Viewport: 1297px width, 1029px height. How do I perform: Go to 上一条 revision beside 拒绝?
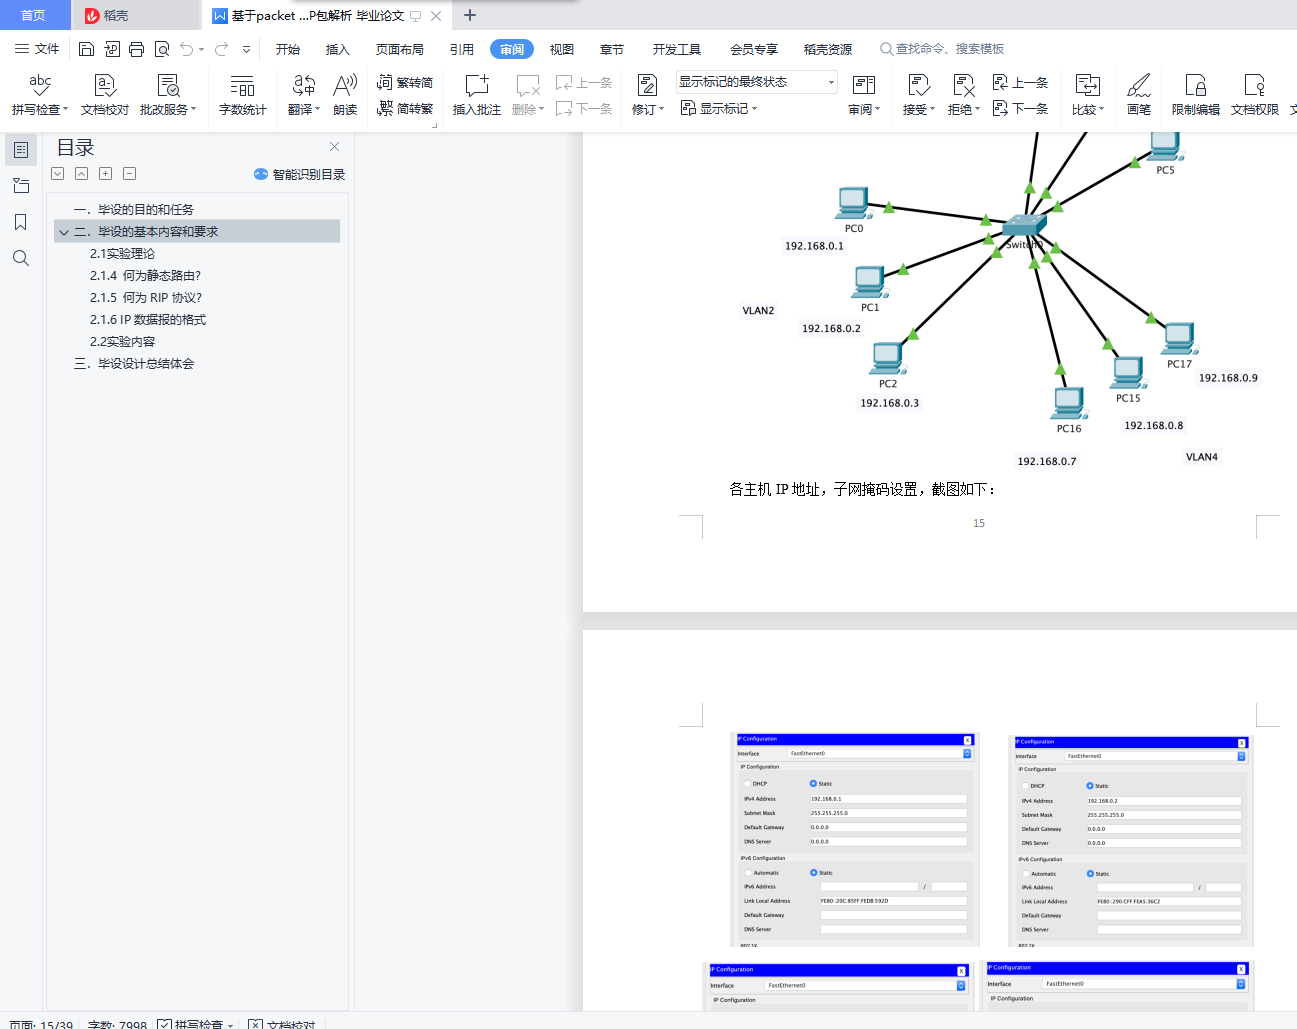coord(1020,82)
